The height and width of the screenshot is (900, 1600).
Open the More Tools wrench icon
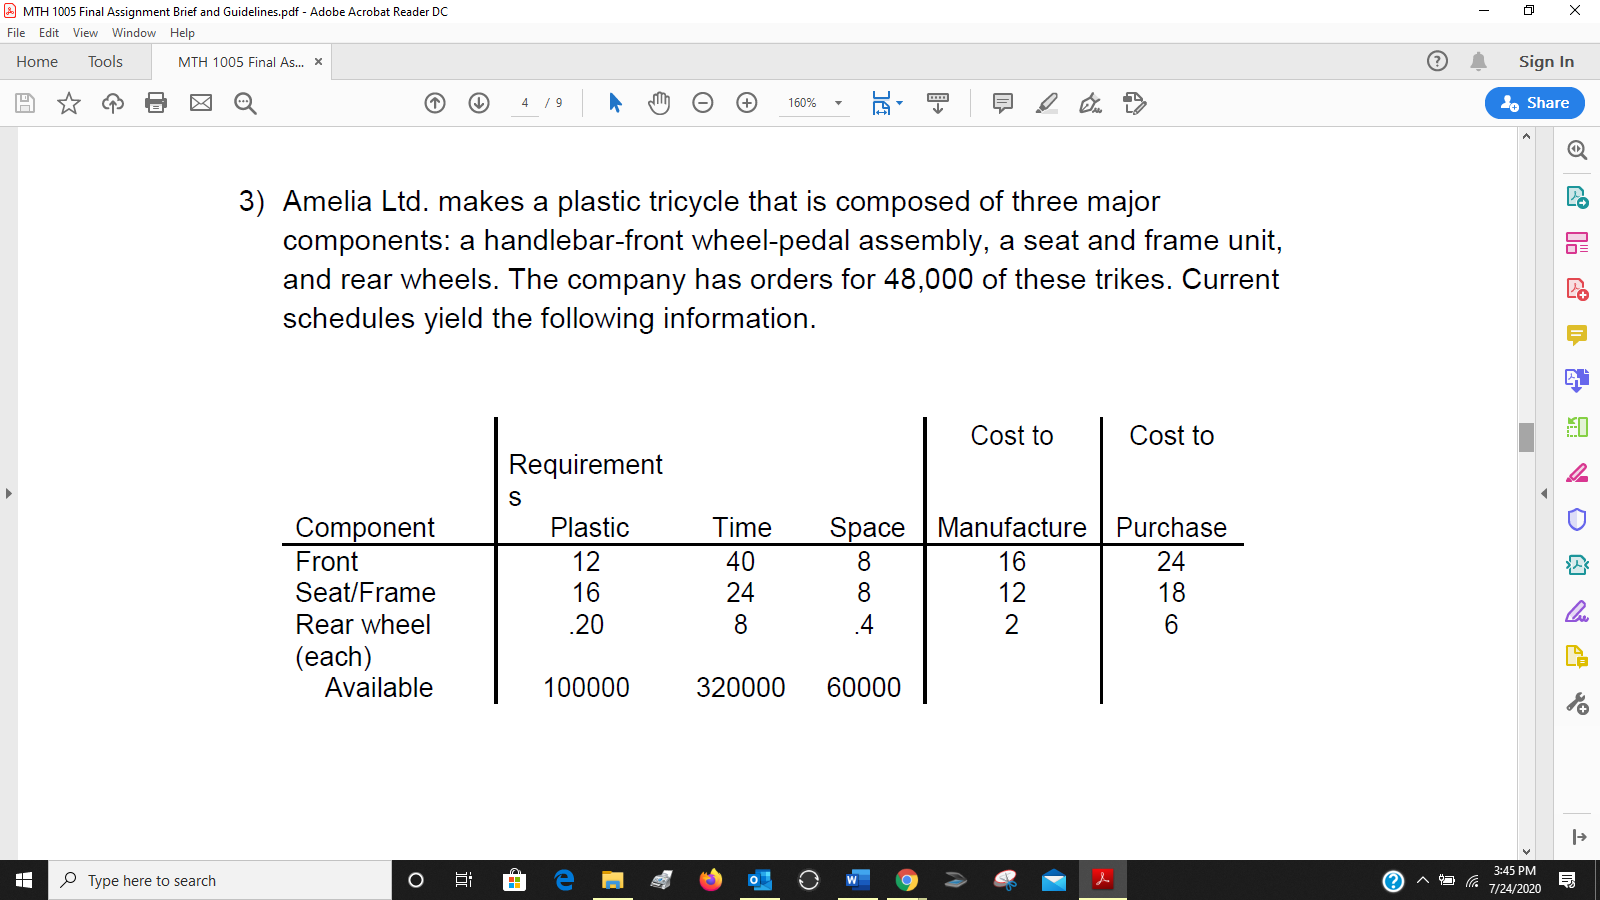click(1577, 704)
